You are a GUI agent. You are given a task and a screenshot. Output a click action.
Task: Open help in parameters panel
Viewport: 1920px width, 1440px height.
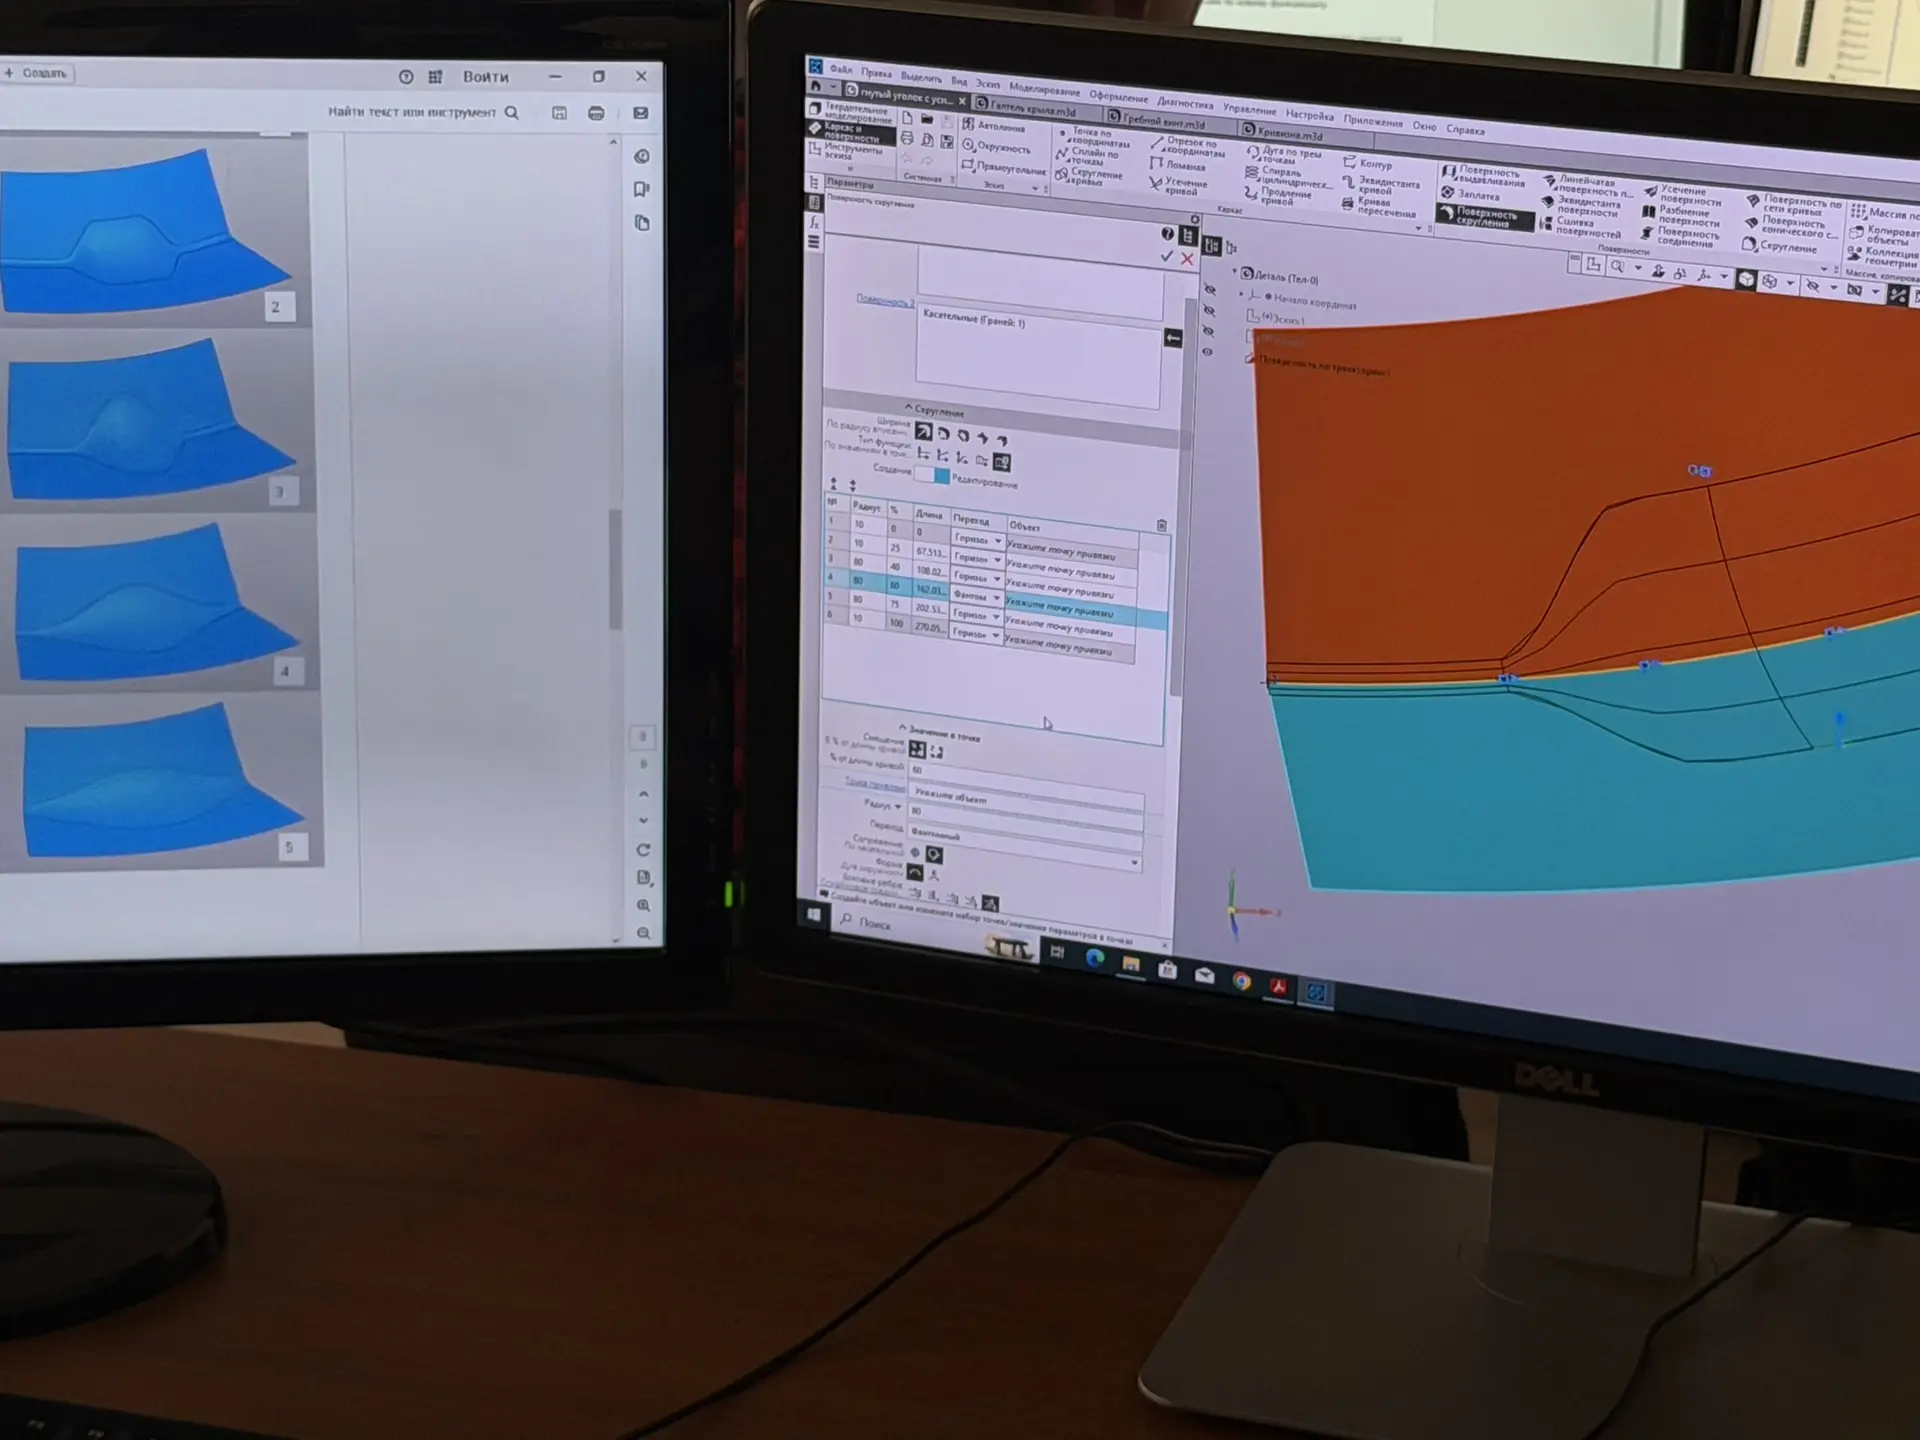coord(1167,234)
